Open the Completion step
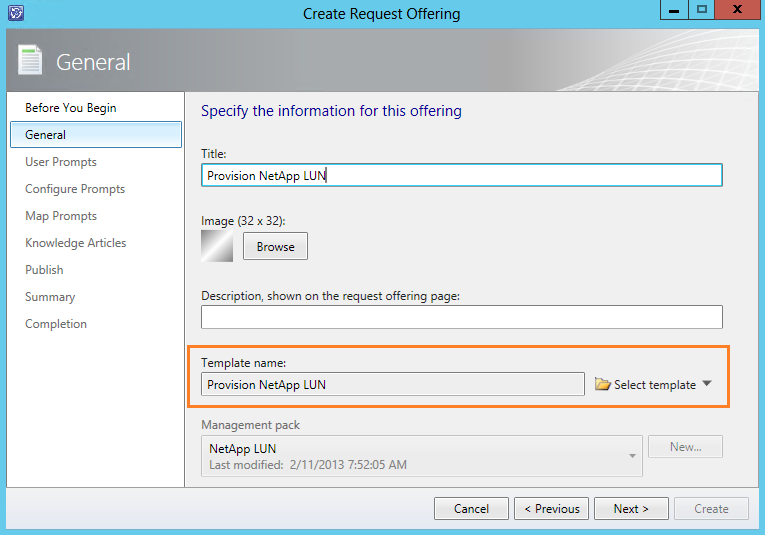The width and height of the screenshot is (765, 535). (x=56, y=324)
